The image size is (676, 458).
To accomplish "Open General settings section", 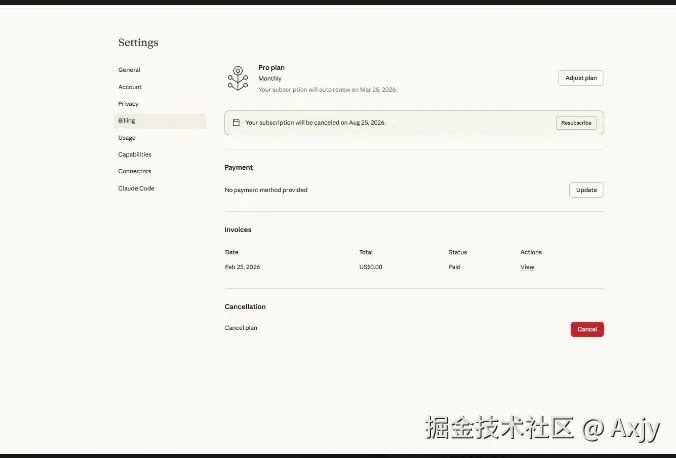I will (129, 69).
